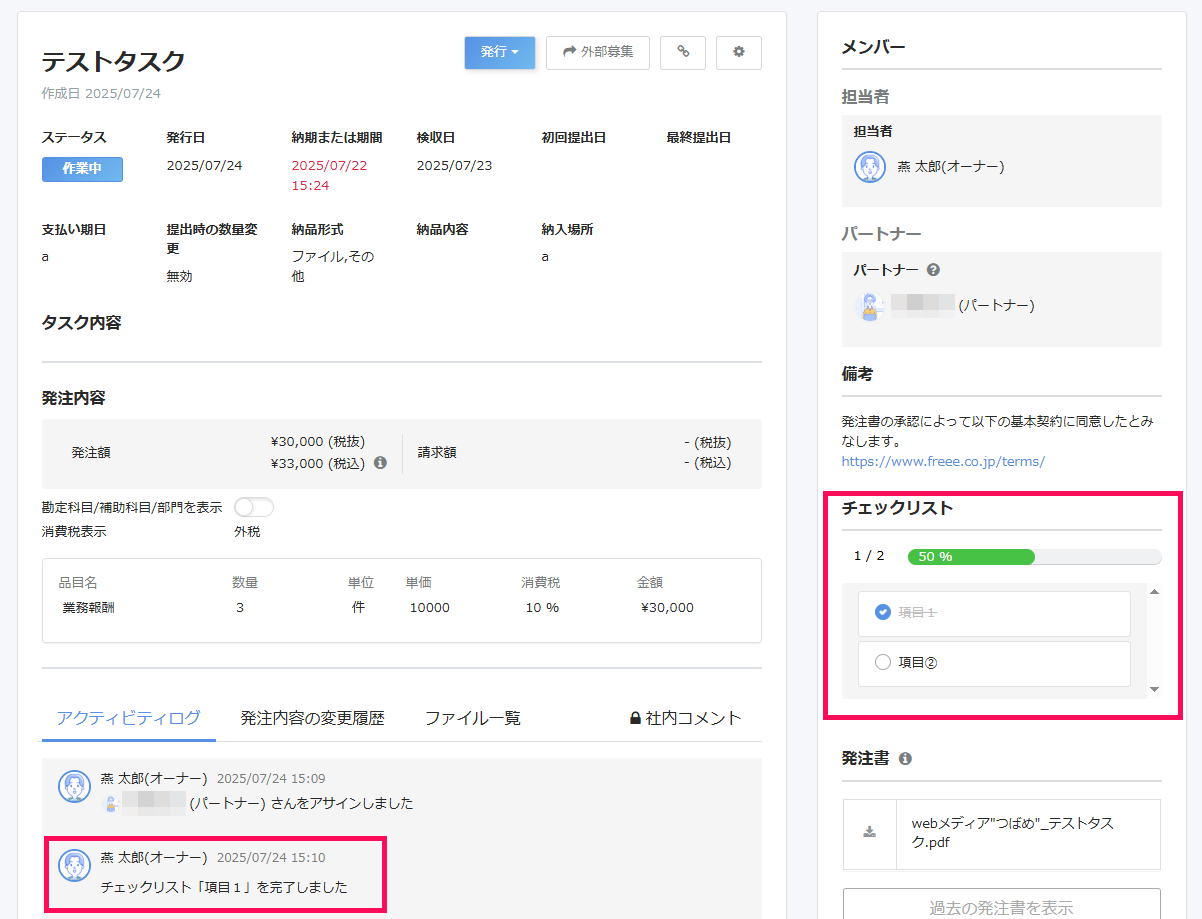Click the 2025/07/24 15:10 timestamp
The width and height of the screenshot is (1202, 919).
tap(271, 857)
